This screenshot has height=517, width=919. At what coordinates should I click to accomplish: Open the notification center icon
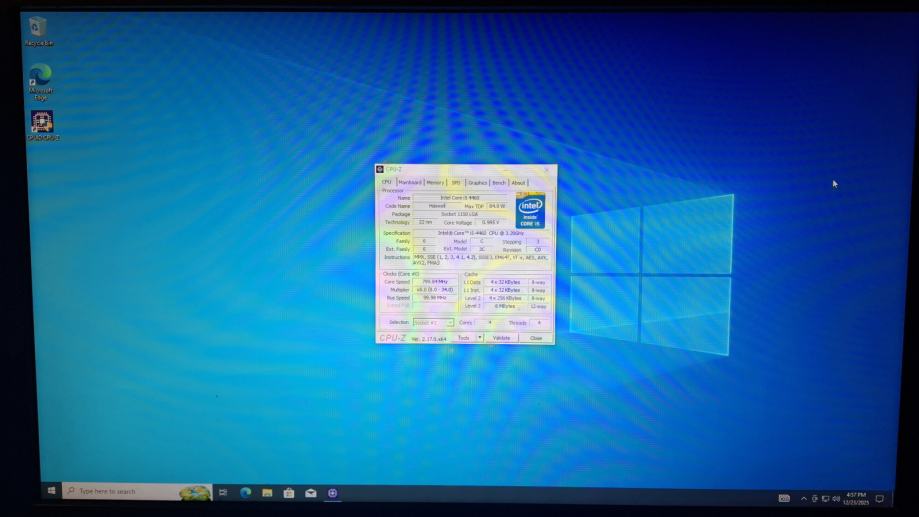(879, 499)
